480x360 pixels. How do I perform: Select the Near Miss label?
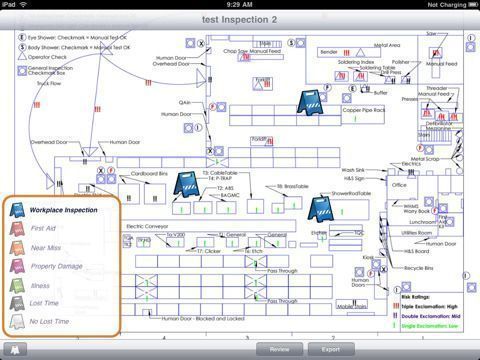46,248
